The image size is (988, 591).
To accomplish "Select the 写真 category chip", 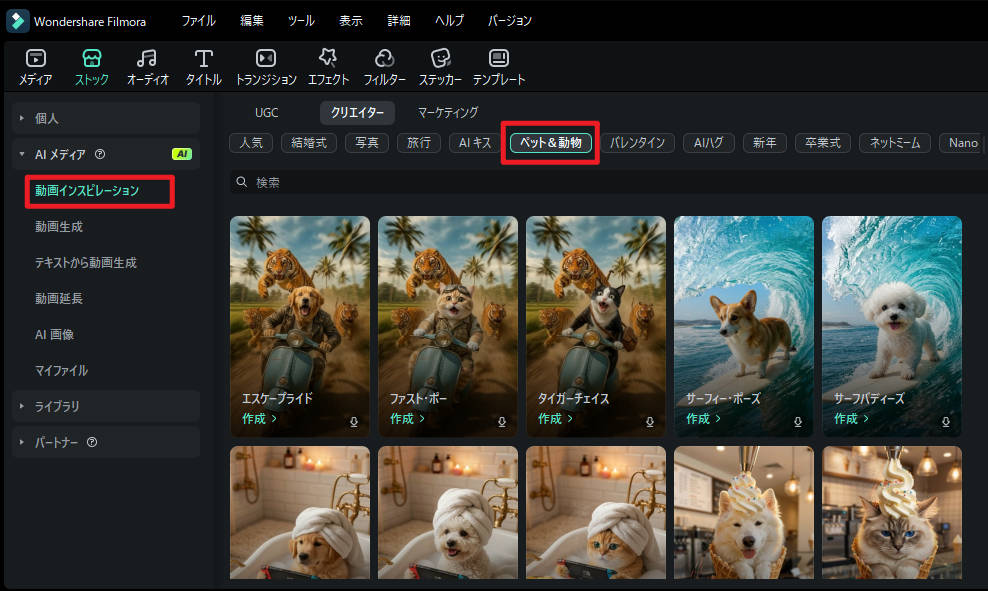I will tap(367, 143).
